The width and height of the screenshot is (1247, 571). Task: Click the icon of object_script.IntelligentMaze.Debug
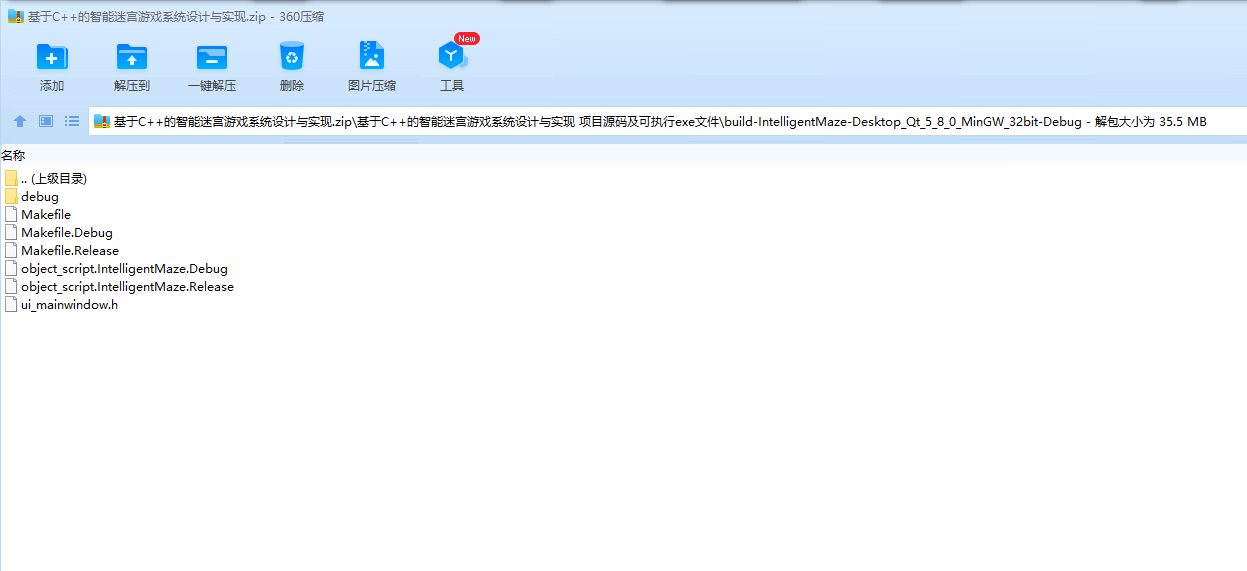(11, 268)
